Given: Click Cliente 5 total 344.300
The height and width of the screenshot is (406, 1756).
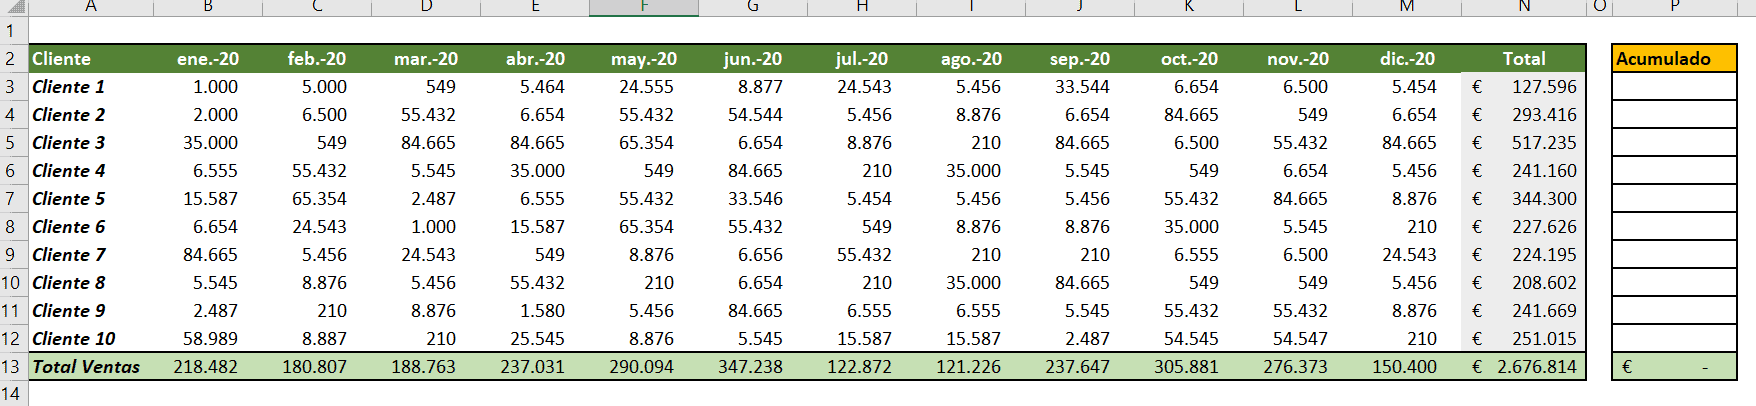Looking at the screenshot, I should pos(1524,198).
